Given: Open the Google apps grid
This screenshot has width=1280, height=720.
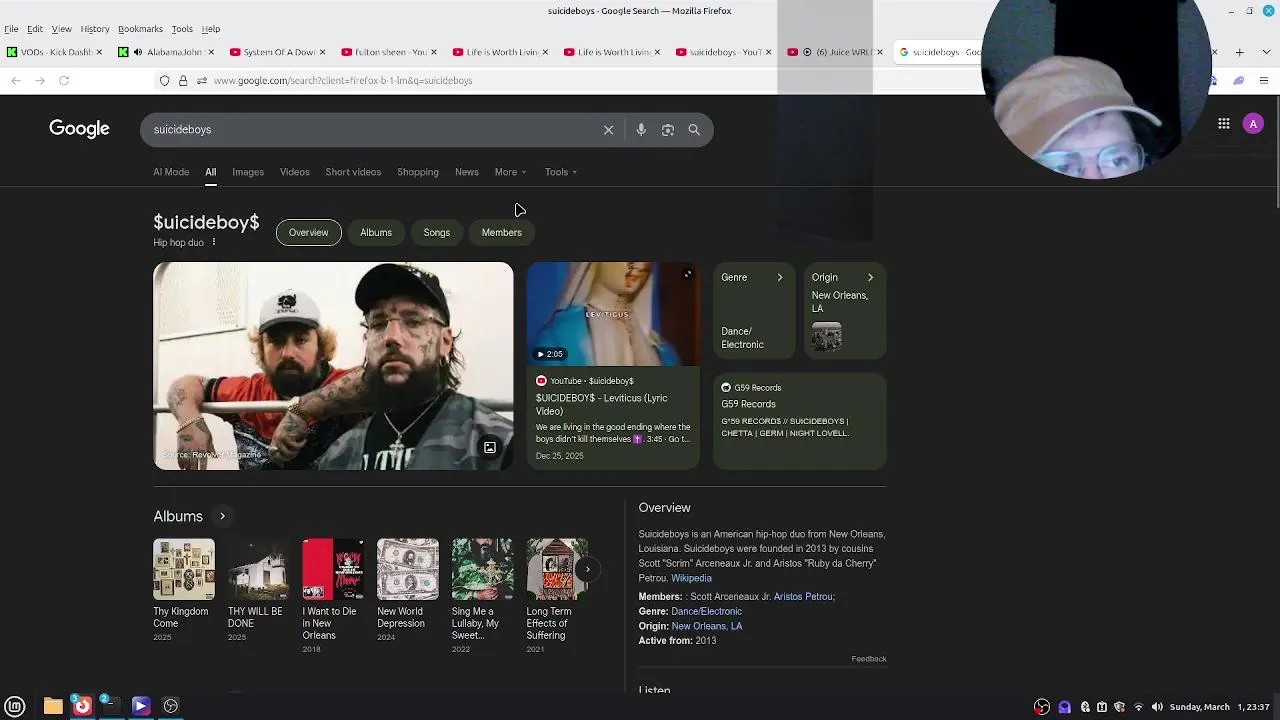Looking at the screenshot, I should [x=1224, y=123].
